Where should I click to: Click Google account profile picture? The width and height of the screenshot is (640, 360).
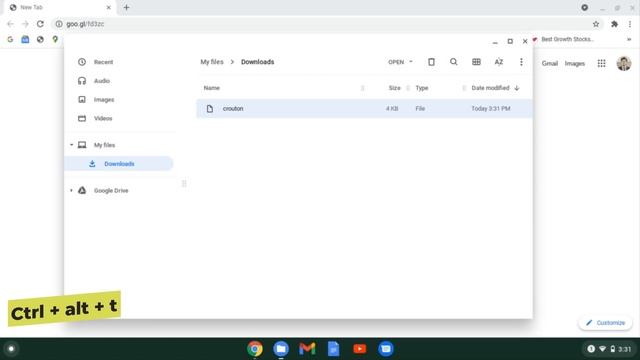tap(624, 64)
